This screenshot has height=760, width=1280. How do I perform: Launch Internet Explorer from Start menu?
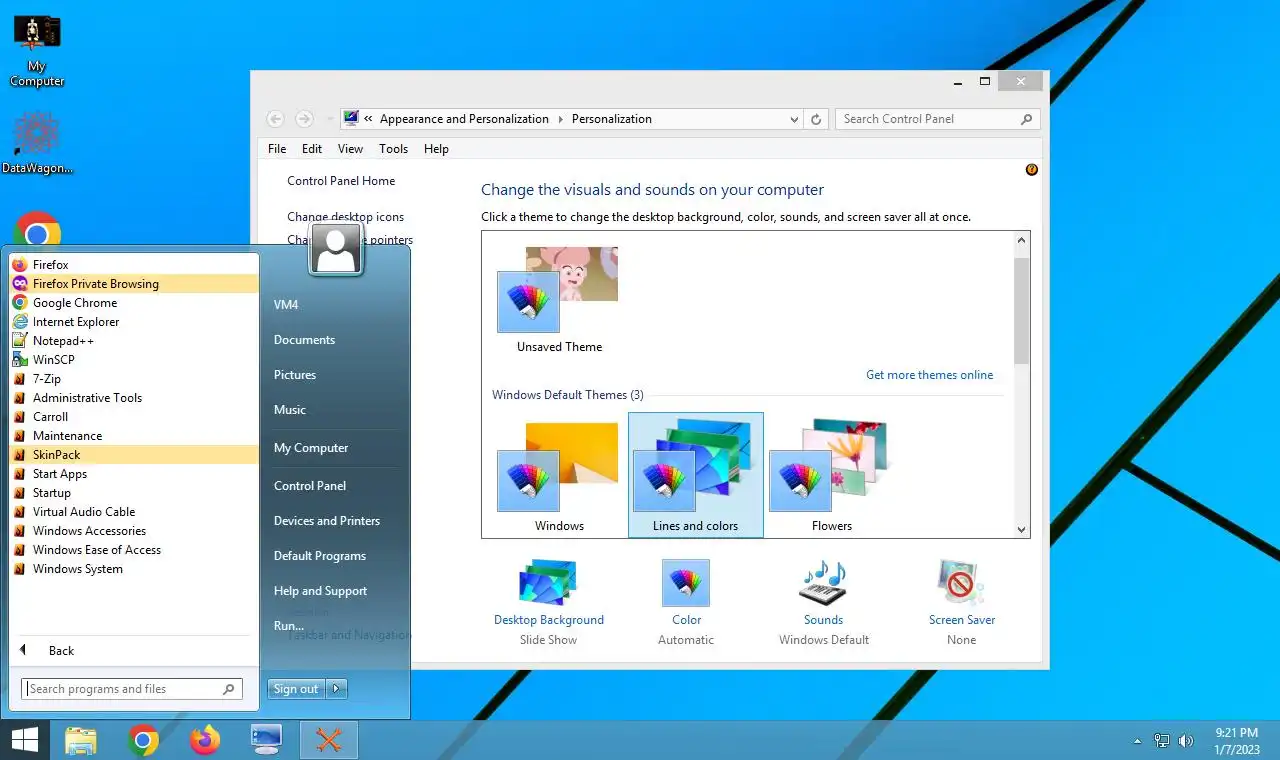[x=134, y=322]
